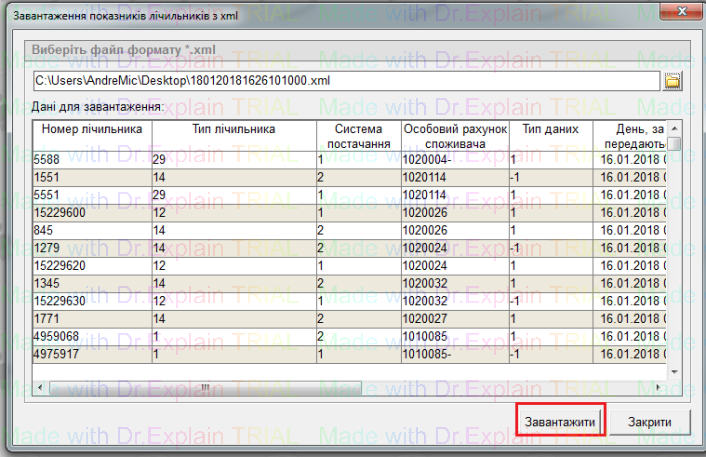Click the folder browse icon beside file path
706x457 pixels.
point(673,81)
